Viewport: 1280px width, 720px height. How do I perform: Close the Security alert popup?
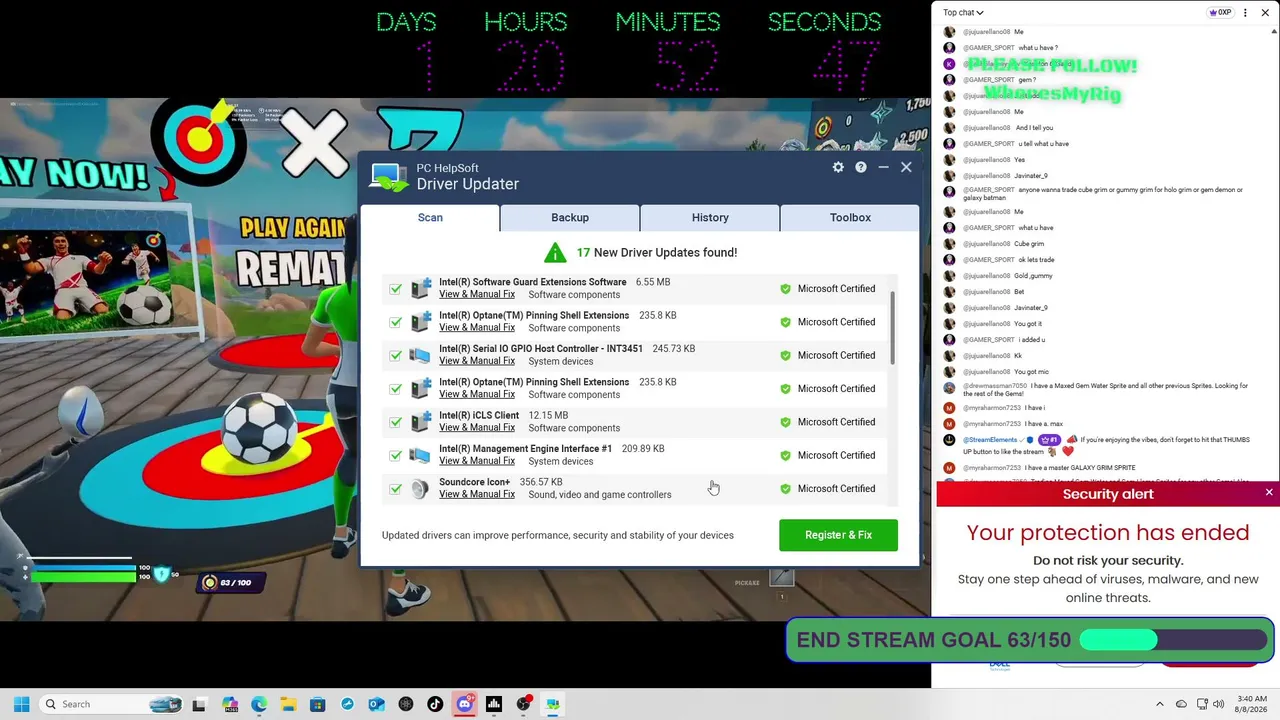(1269, 492)
